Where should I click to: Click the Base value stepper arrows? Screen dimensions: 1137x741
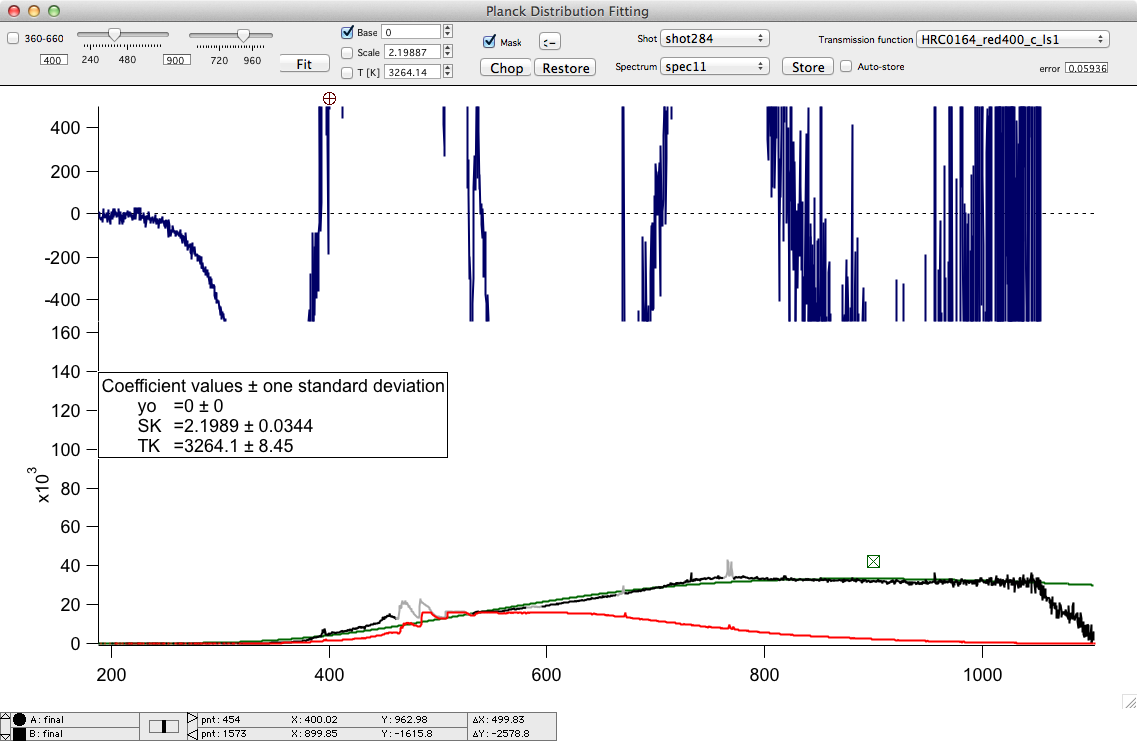coord(447,32)
